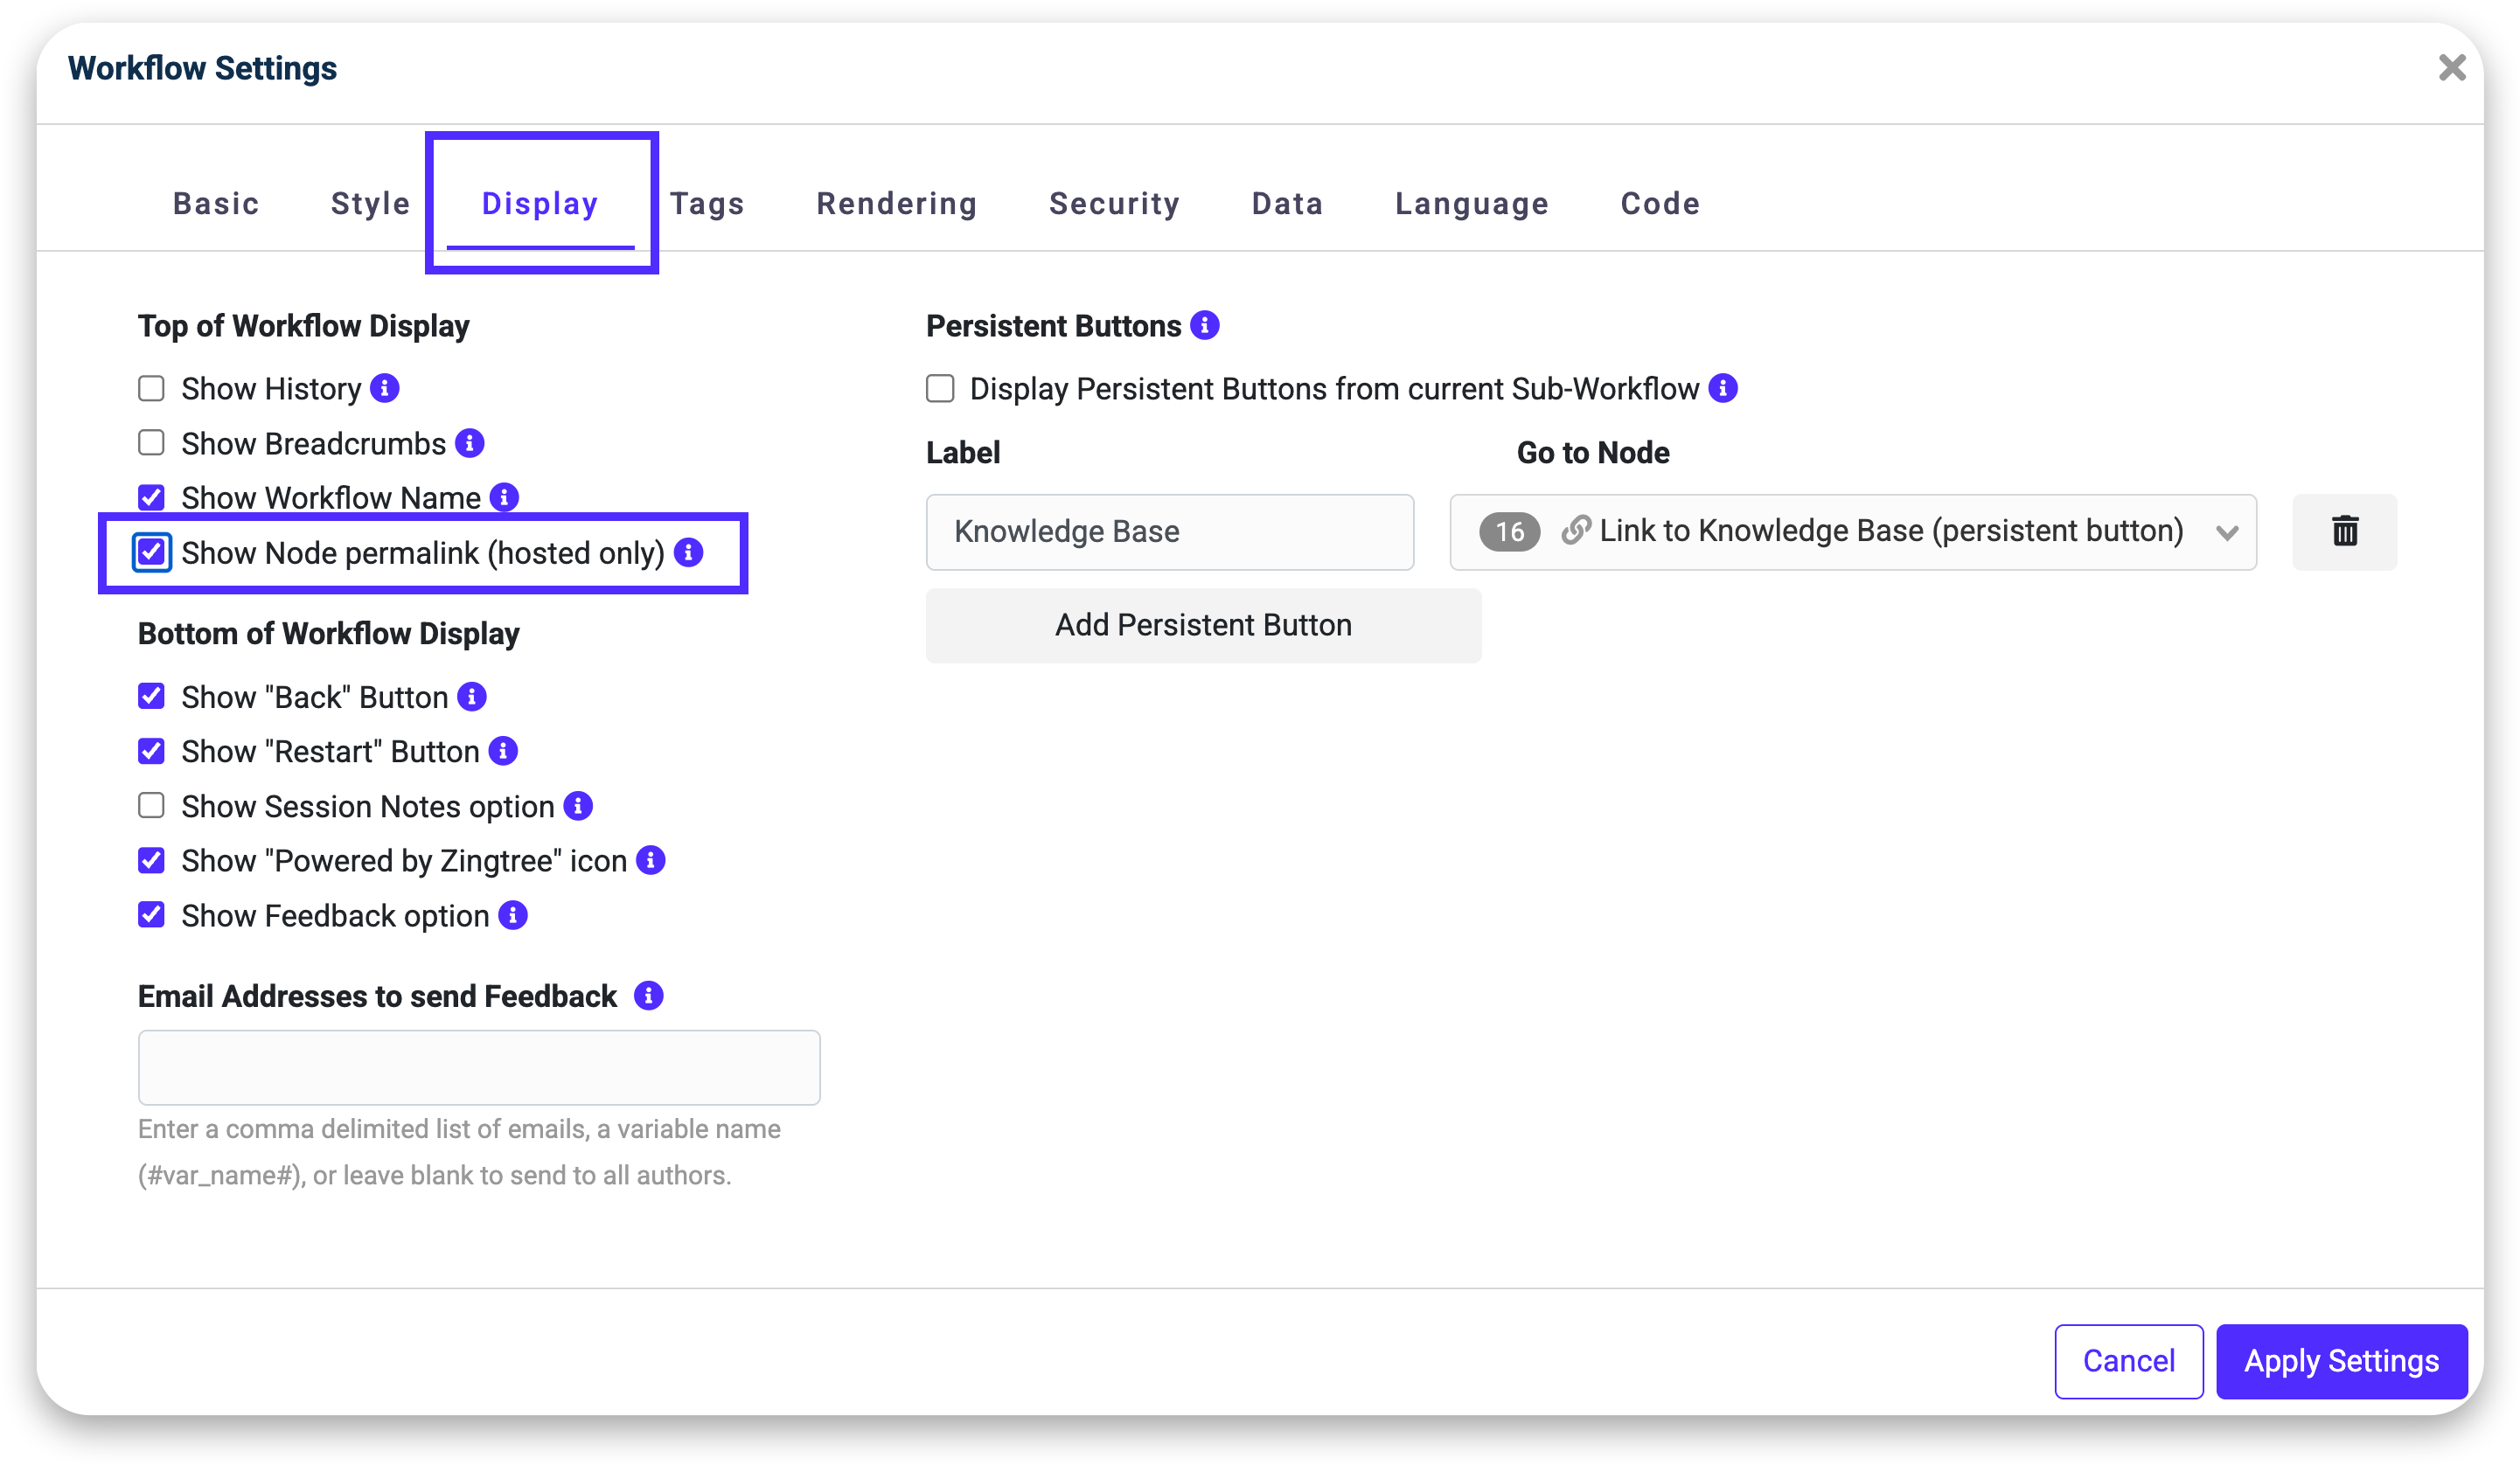
Task: Switch to the Security tab
Action: [x=1114, y=203]
